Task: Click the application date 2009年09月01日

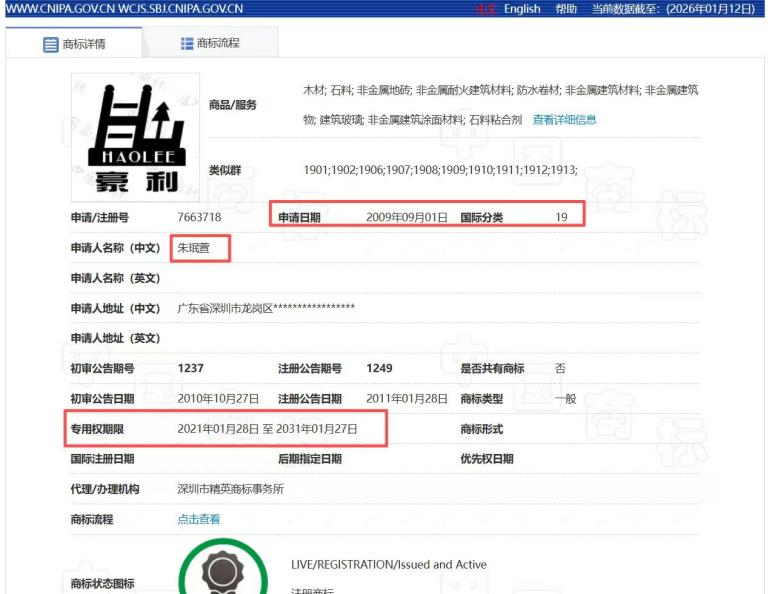Action: coord(406,217)
